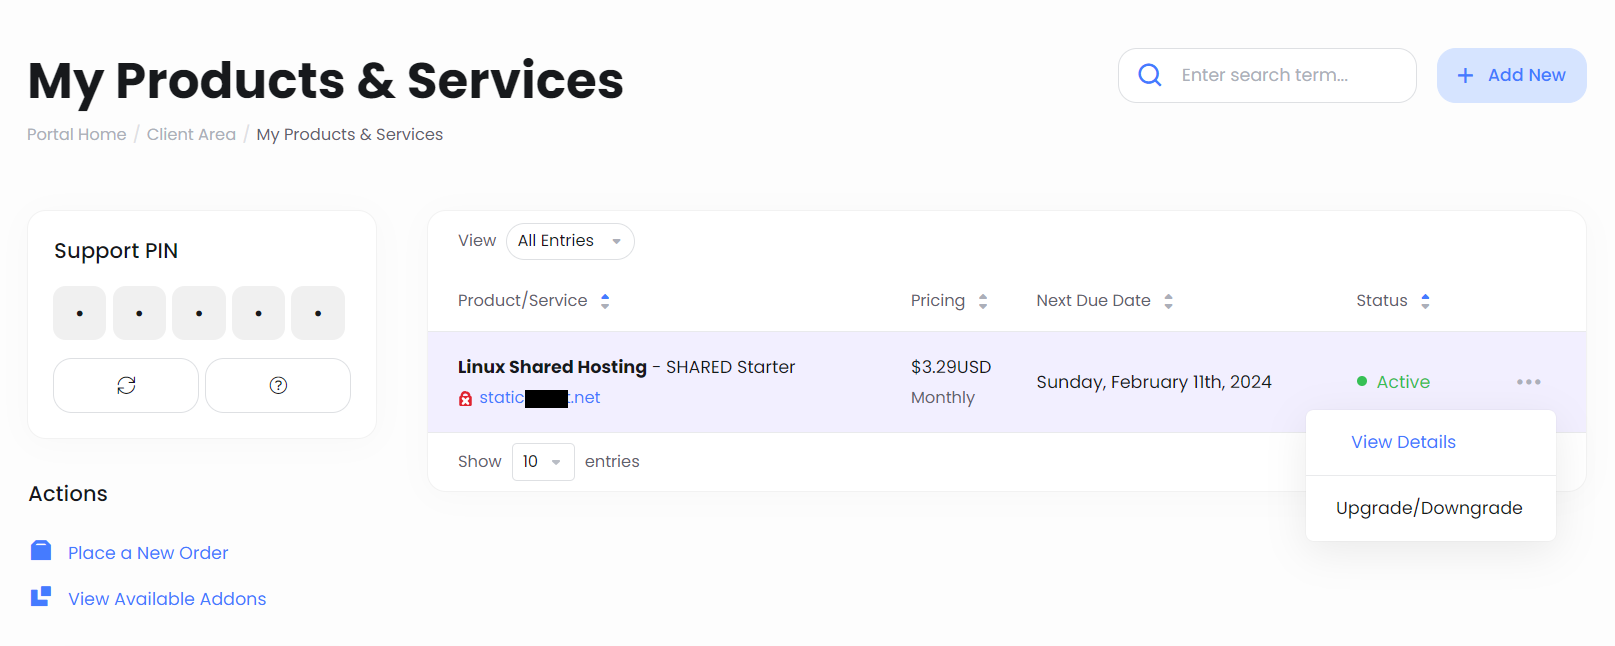
Task: Open the All Entries view dropdown
Action: [x=570, y=241]
